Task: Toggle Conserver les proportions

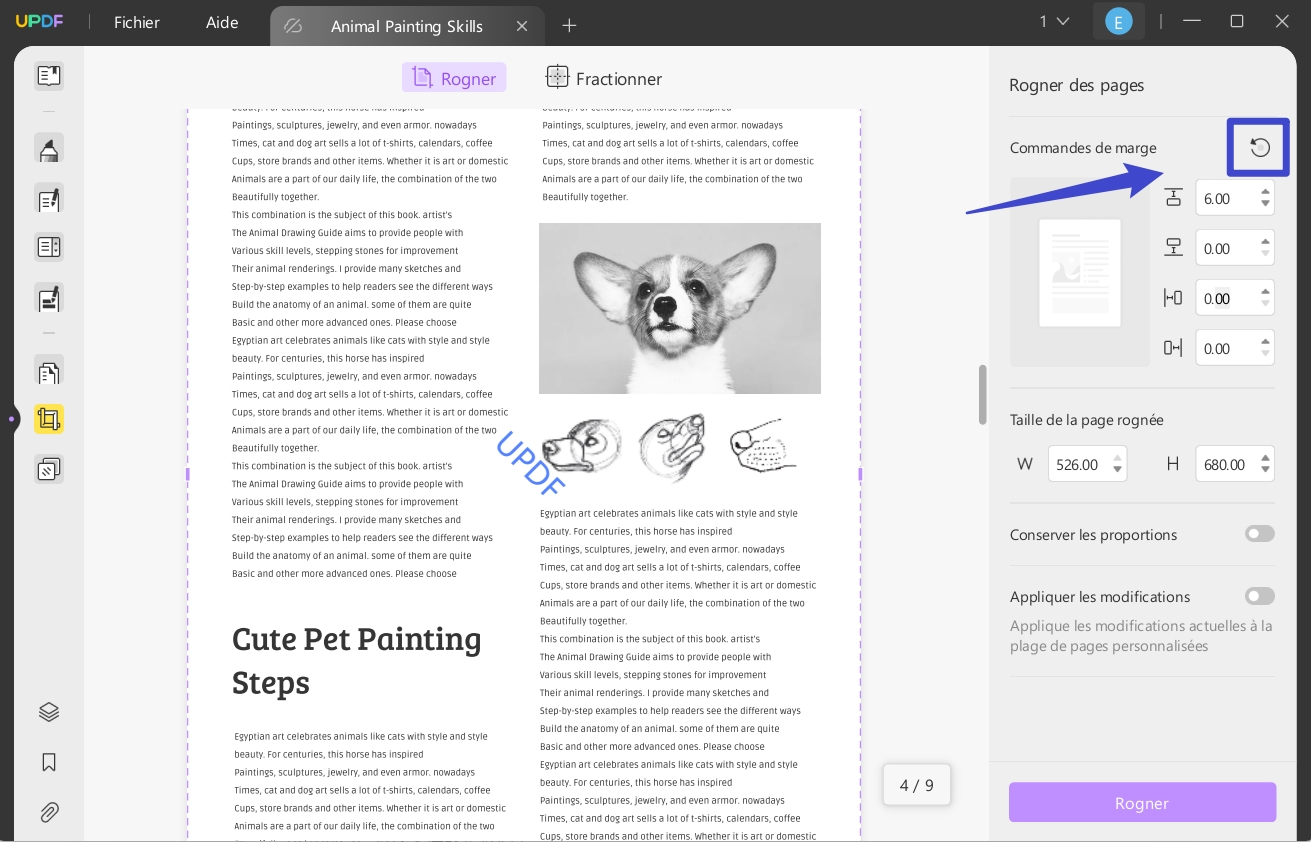Action: (x=1259, y=533)
